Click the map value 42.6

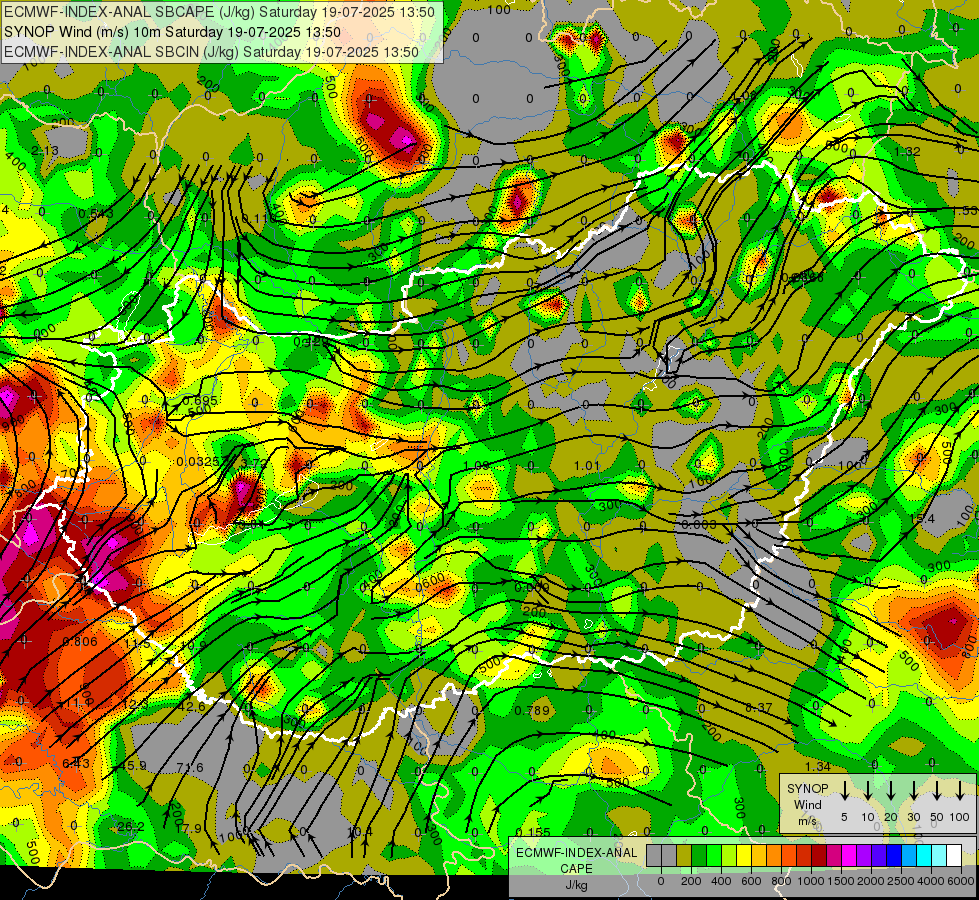pyautogui.click(x=192, y=706)
